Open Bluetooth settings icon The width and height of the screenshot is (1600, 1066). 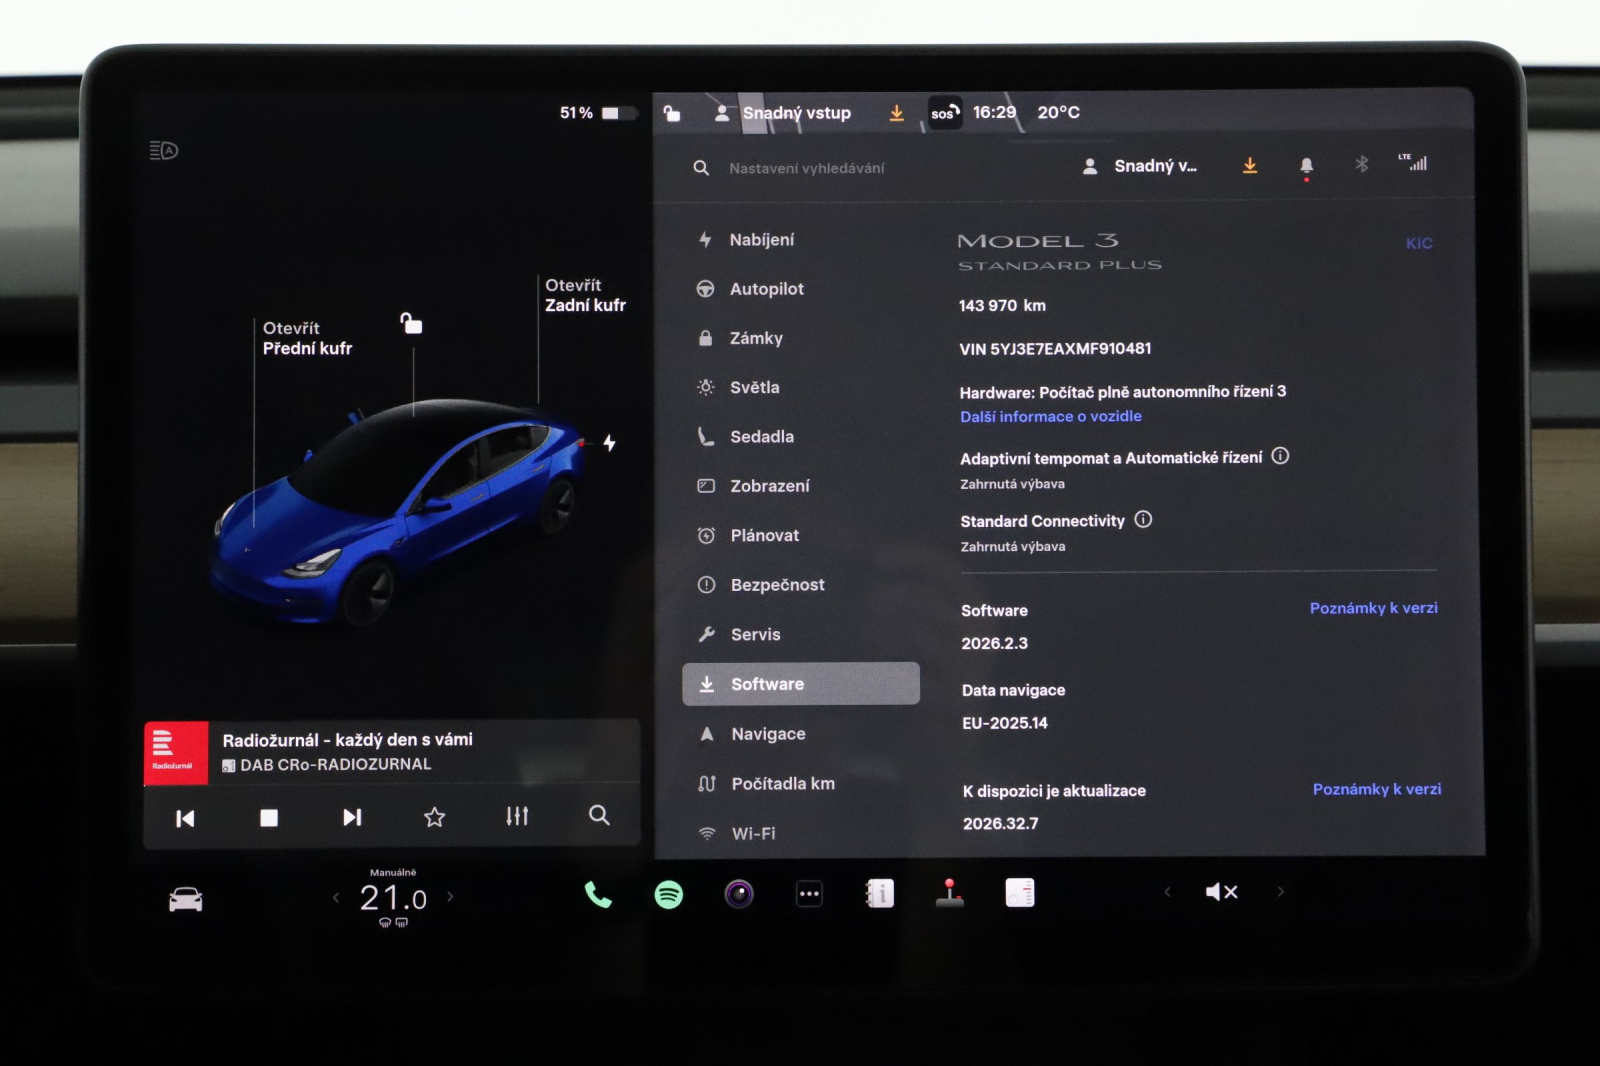pos(1361,164)
